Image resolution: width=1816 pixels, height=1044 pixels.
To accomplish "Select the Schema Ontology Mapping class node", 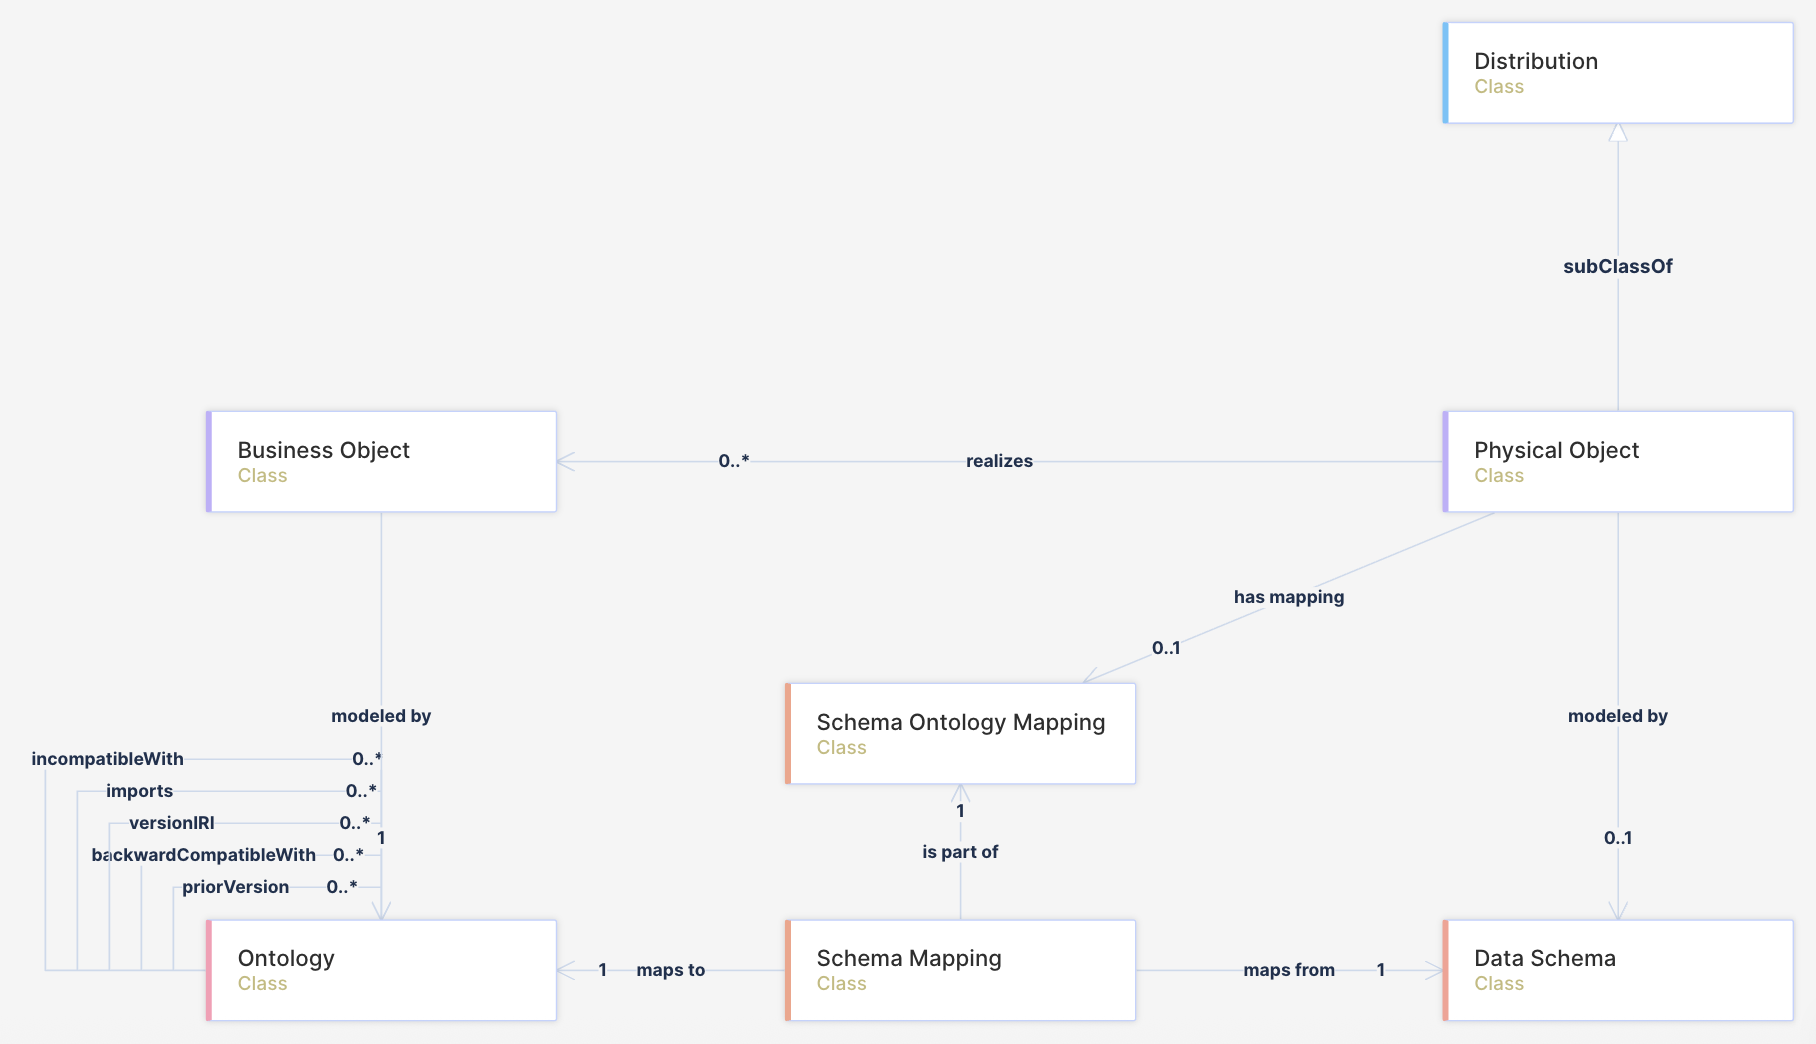I will click(960, 734).
